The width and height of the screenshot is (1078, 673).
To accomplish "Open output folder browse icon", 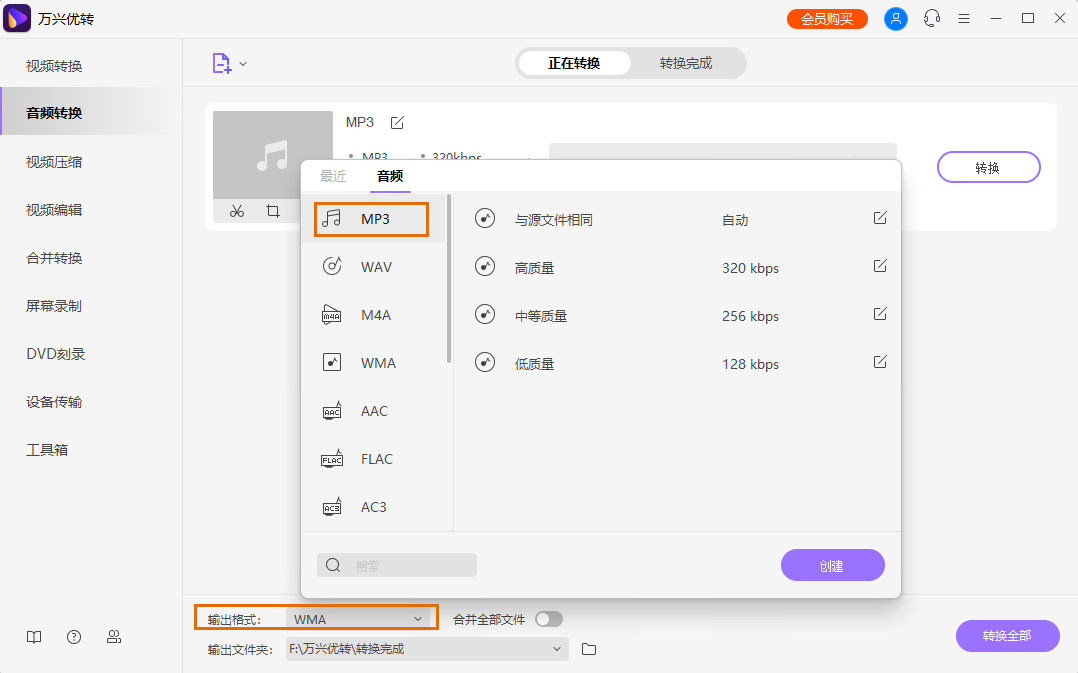I will 589,649.
